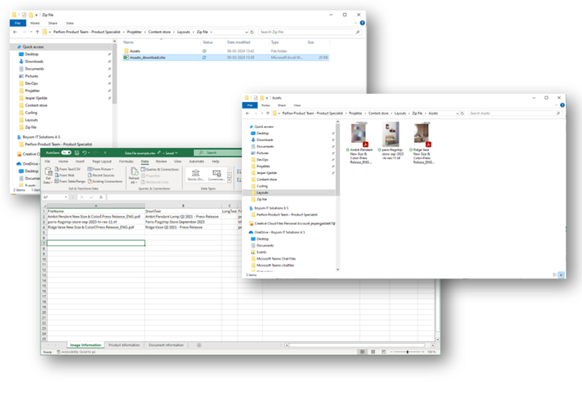This screenshot has height=393, width=582.
Task: Open the File tab in Excel
Action: pyautogui.click(x=48, y=161)
